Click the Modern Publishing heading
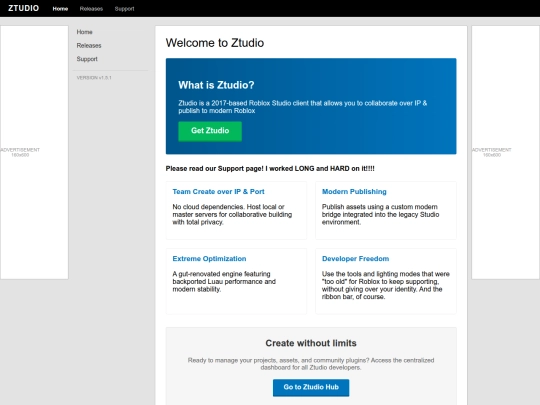This screenshot has width=540, height=405. [x=354, y=192]
